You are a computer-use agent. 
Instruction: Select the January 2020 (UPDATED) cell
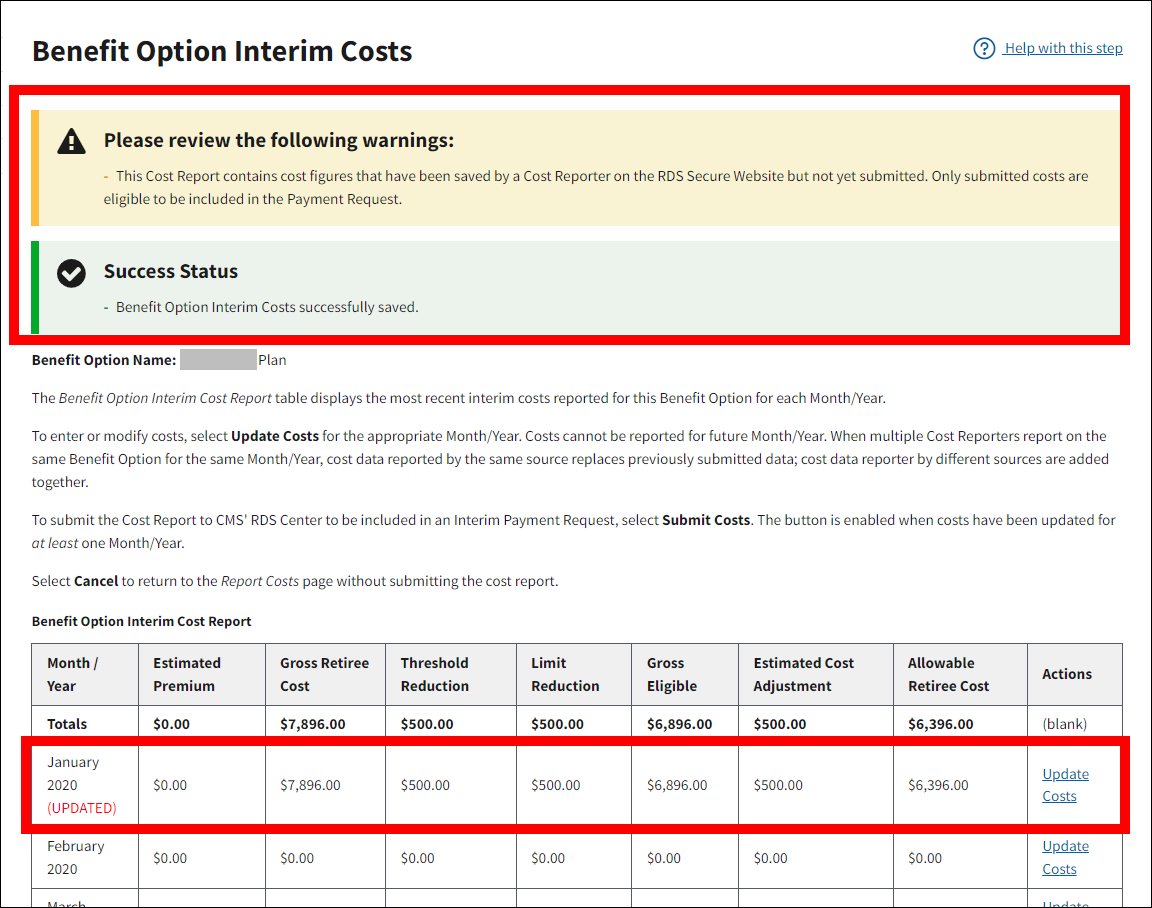pos(81,785)
